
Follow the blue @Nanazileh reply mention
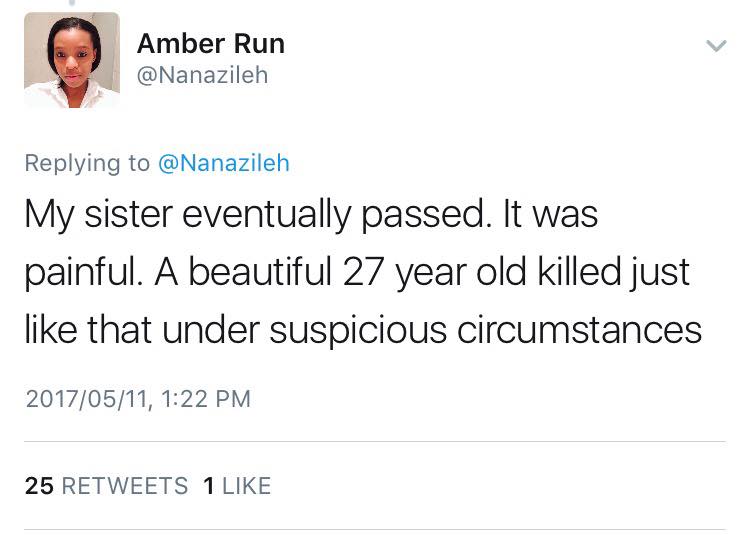[224, 163]
